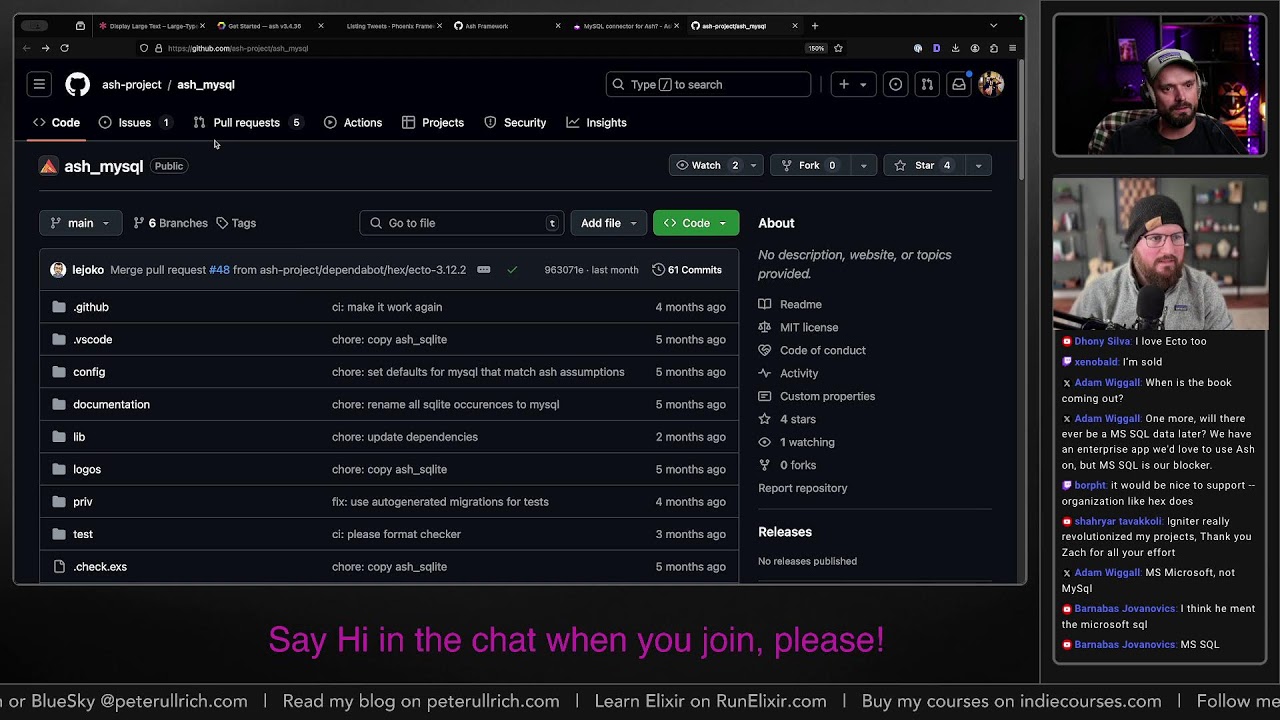Click the lejoko author avatar
The width and height of the screenshot is (1280, 720).
[58, 270]
